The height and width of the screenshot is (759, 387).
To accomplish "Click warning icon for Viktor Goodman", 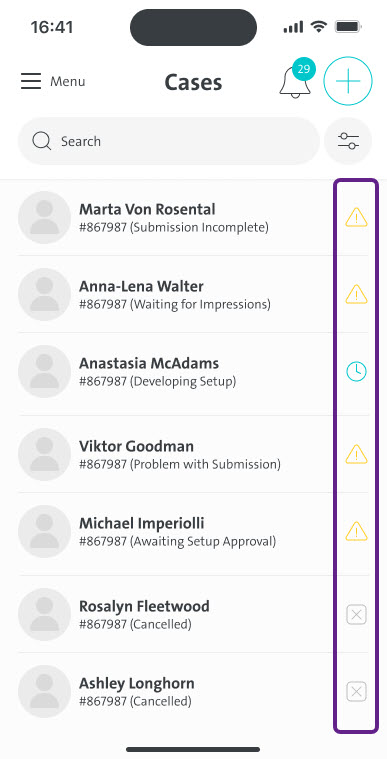I will pyautogui.click(x=356, y=454).
